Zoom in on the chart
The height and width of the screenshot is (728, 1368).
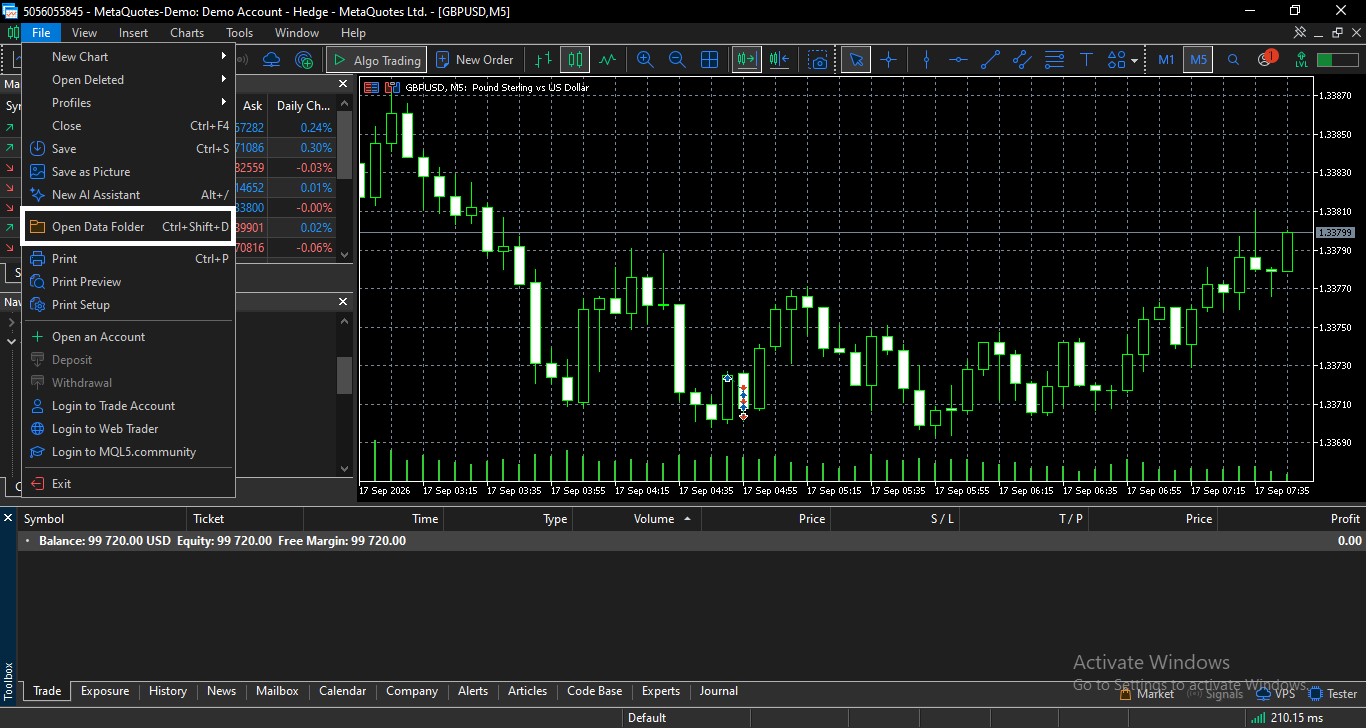click(x=645, y=60)
